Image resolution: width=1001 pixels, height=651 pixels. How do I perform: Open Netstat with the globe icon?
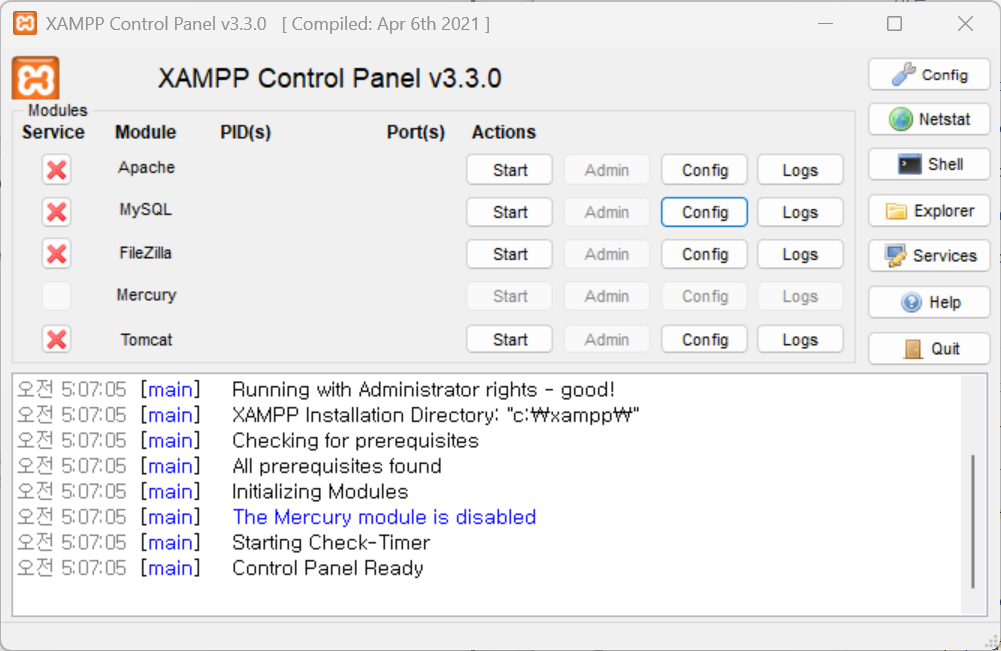(x=929, y=119)
